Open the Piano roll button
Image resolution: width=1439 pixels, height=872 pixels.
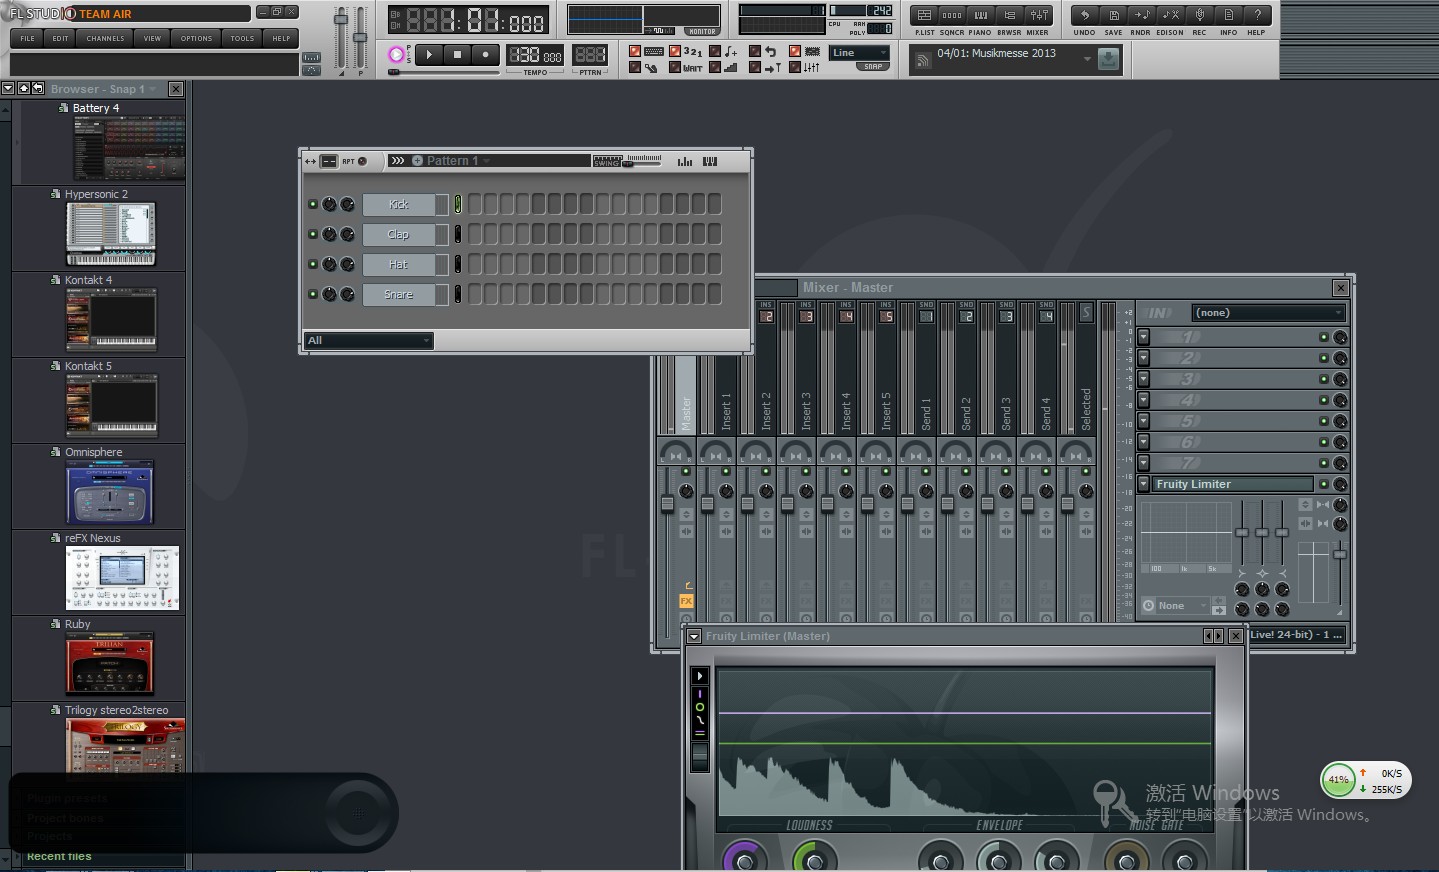pyautogui.click(x=981, y=15)
